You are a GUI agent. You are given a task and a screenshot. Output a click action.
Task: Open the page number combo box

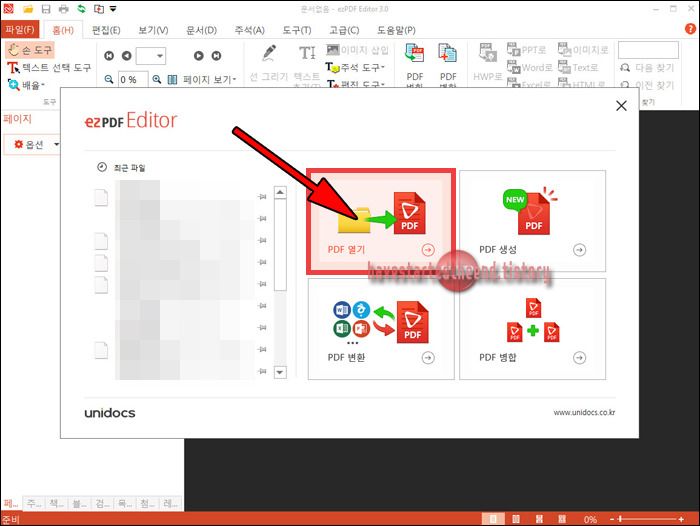[x=151, y=56]
